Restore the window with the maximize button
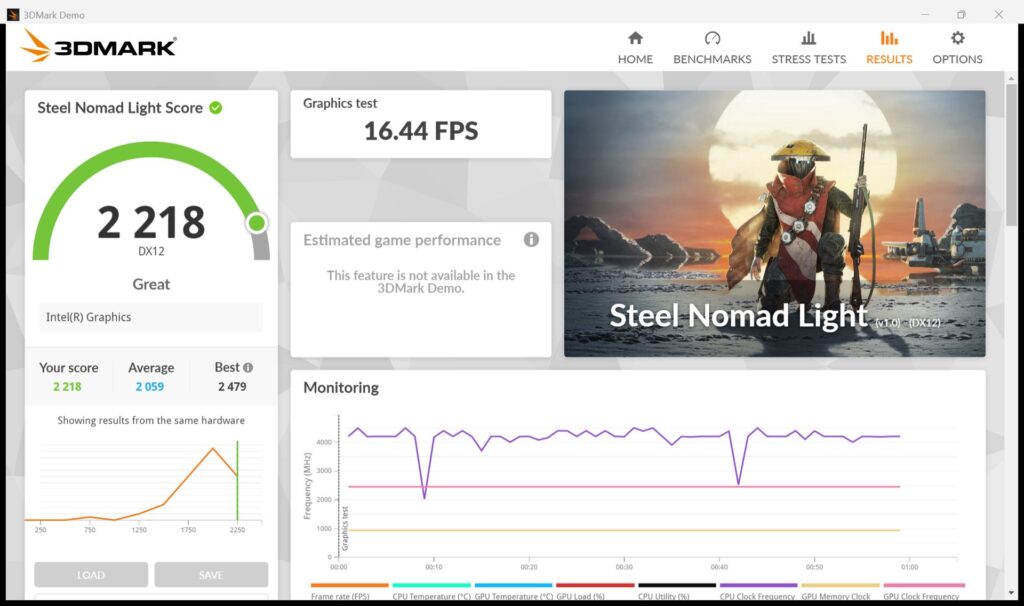 pyautogui.click(x=961, y=14)
